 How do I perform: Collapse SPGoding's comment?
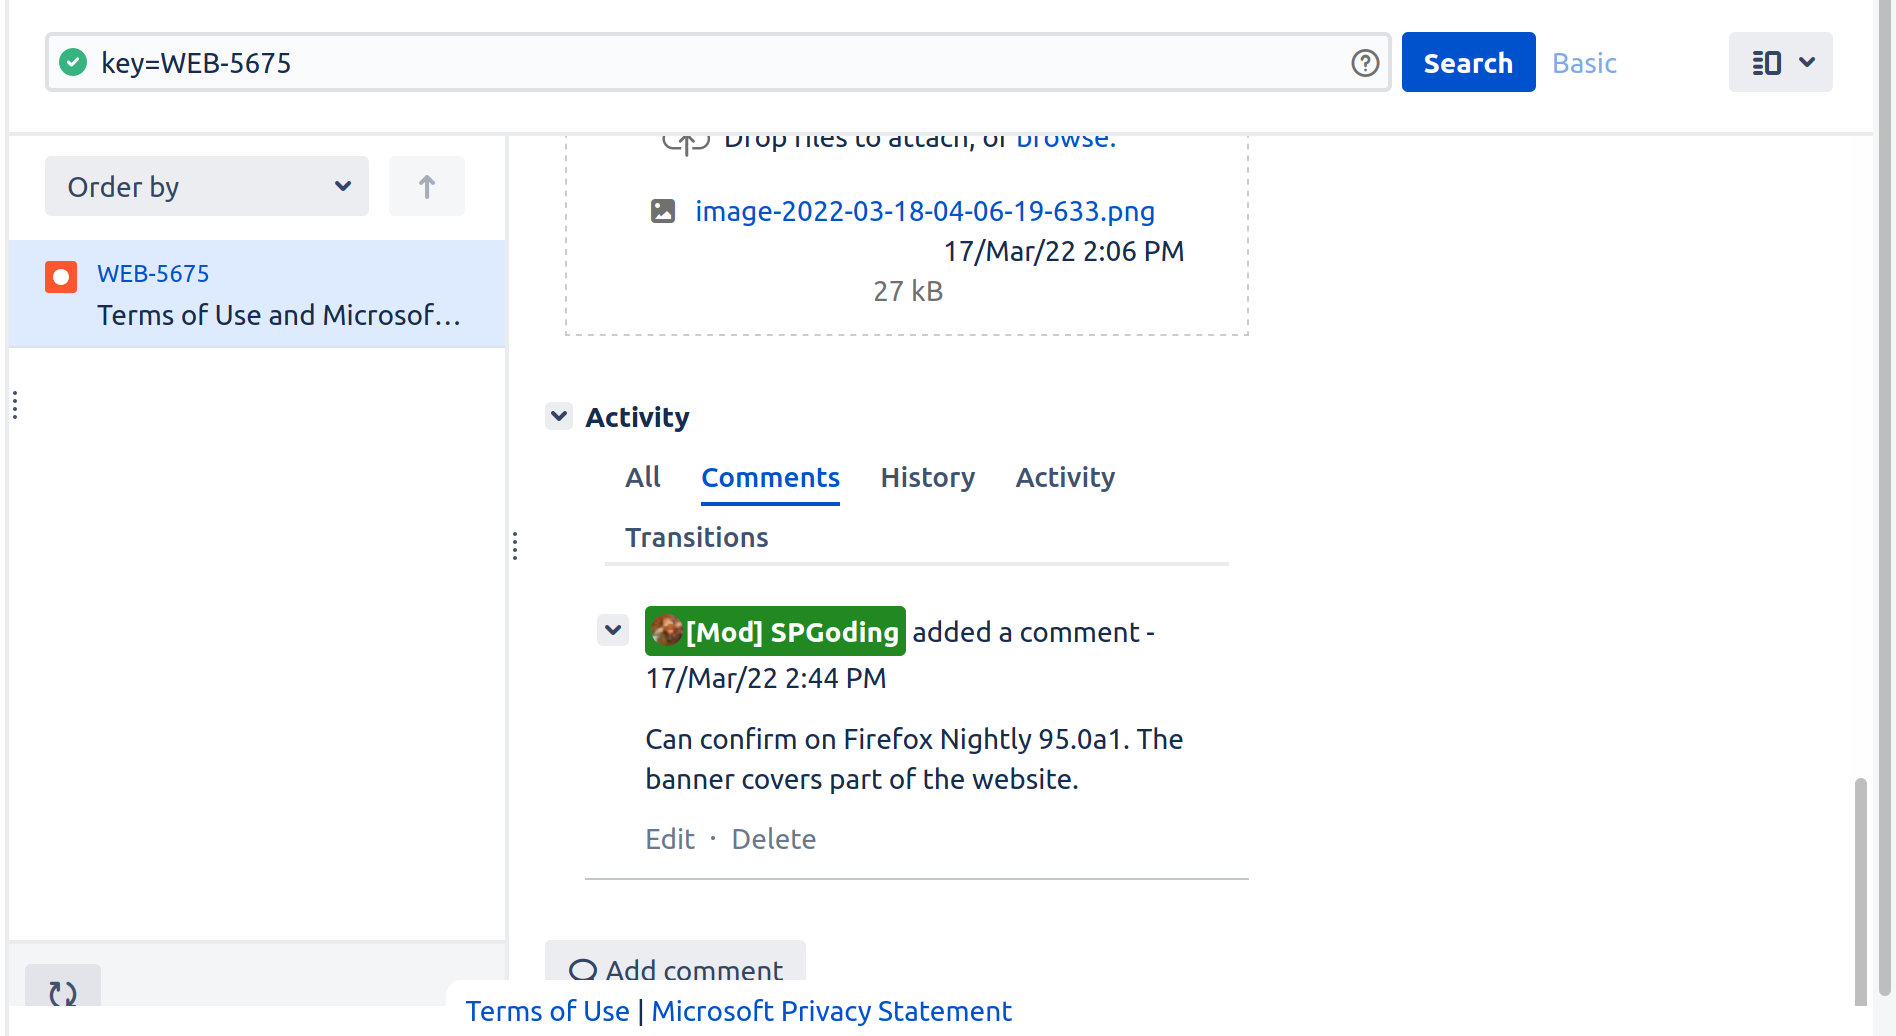pyautogui.click(x=613, y=630)
